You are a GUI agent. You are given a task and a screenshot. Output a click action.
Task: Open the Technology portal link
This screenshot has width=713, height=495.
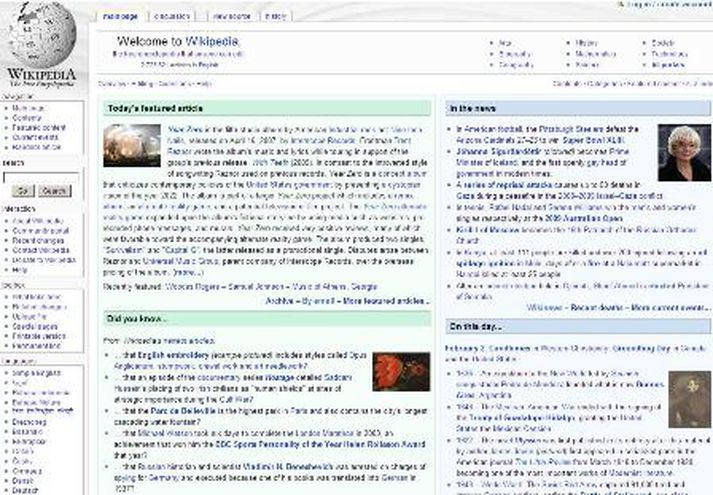click(x=669, y=54)
